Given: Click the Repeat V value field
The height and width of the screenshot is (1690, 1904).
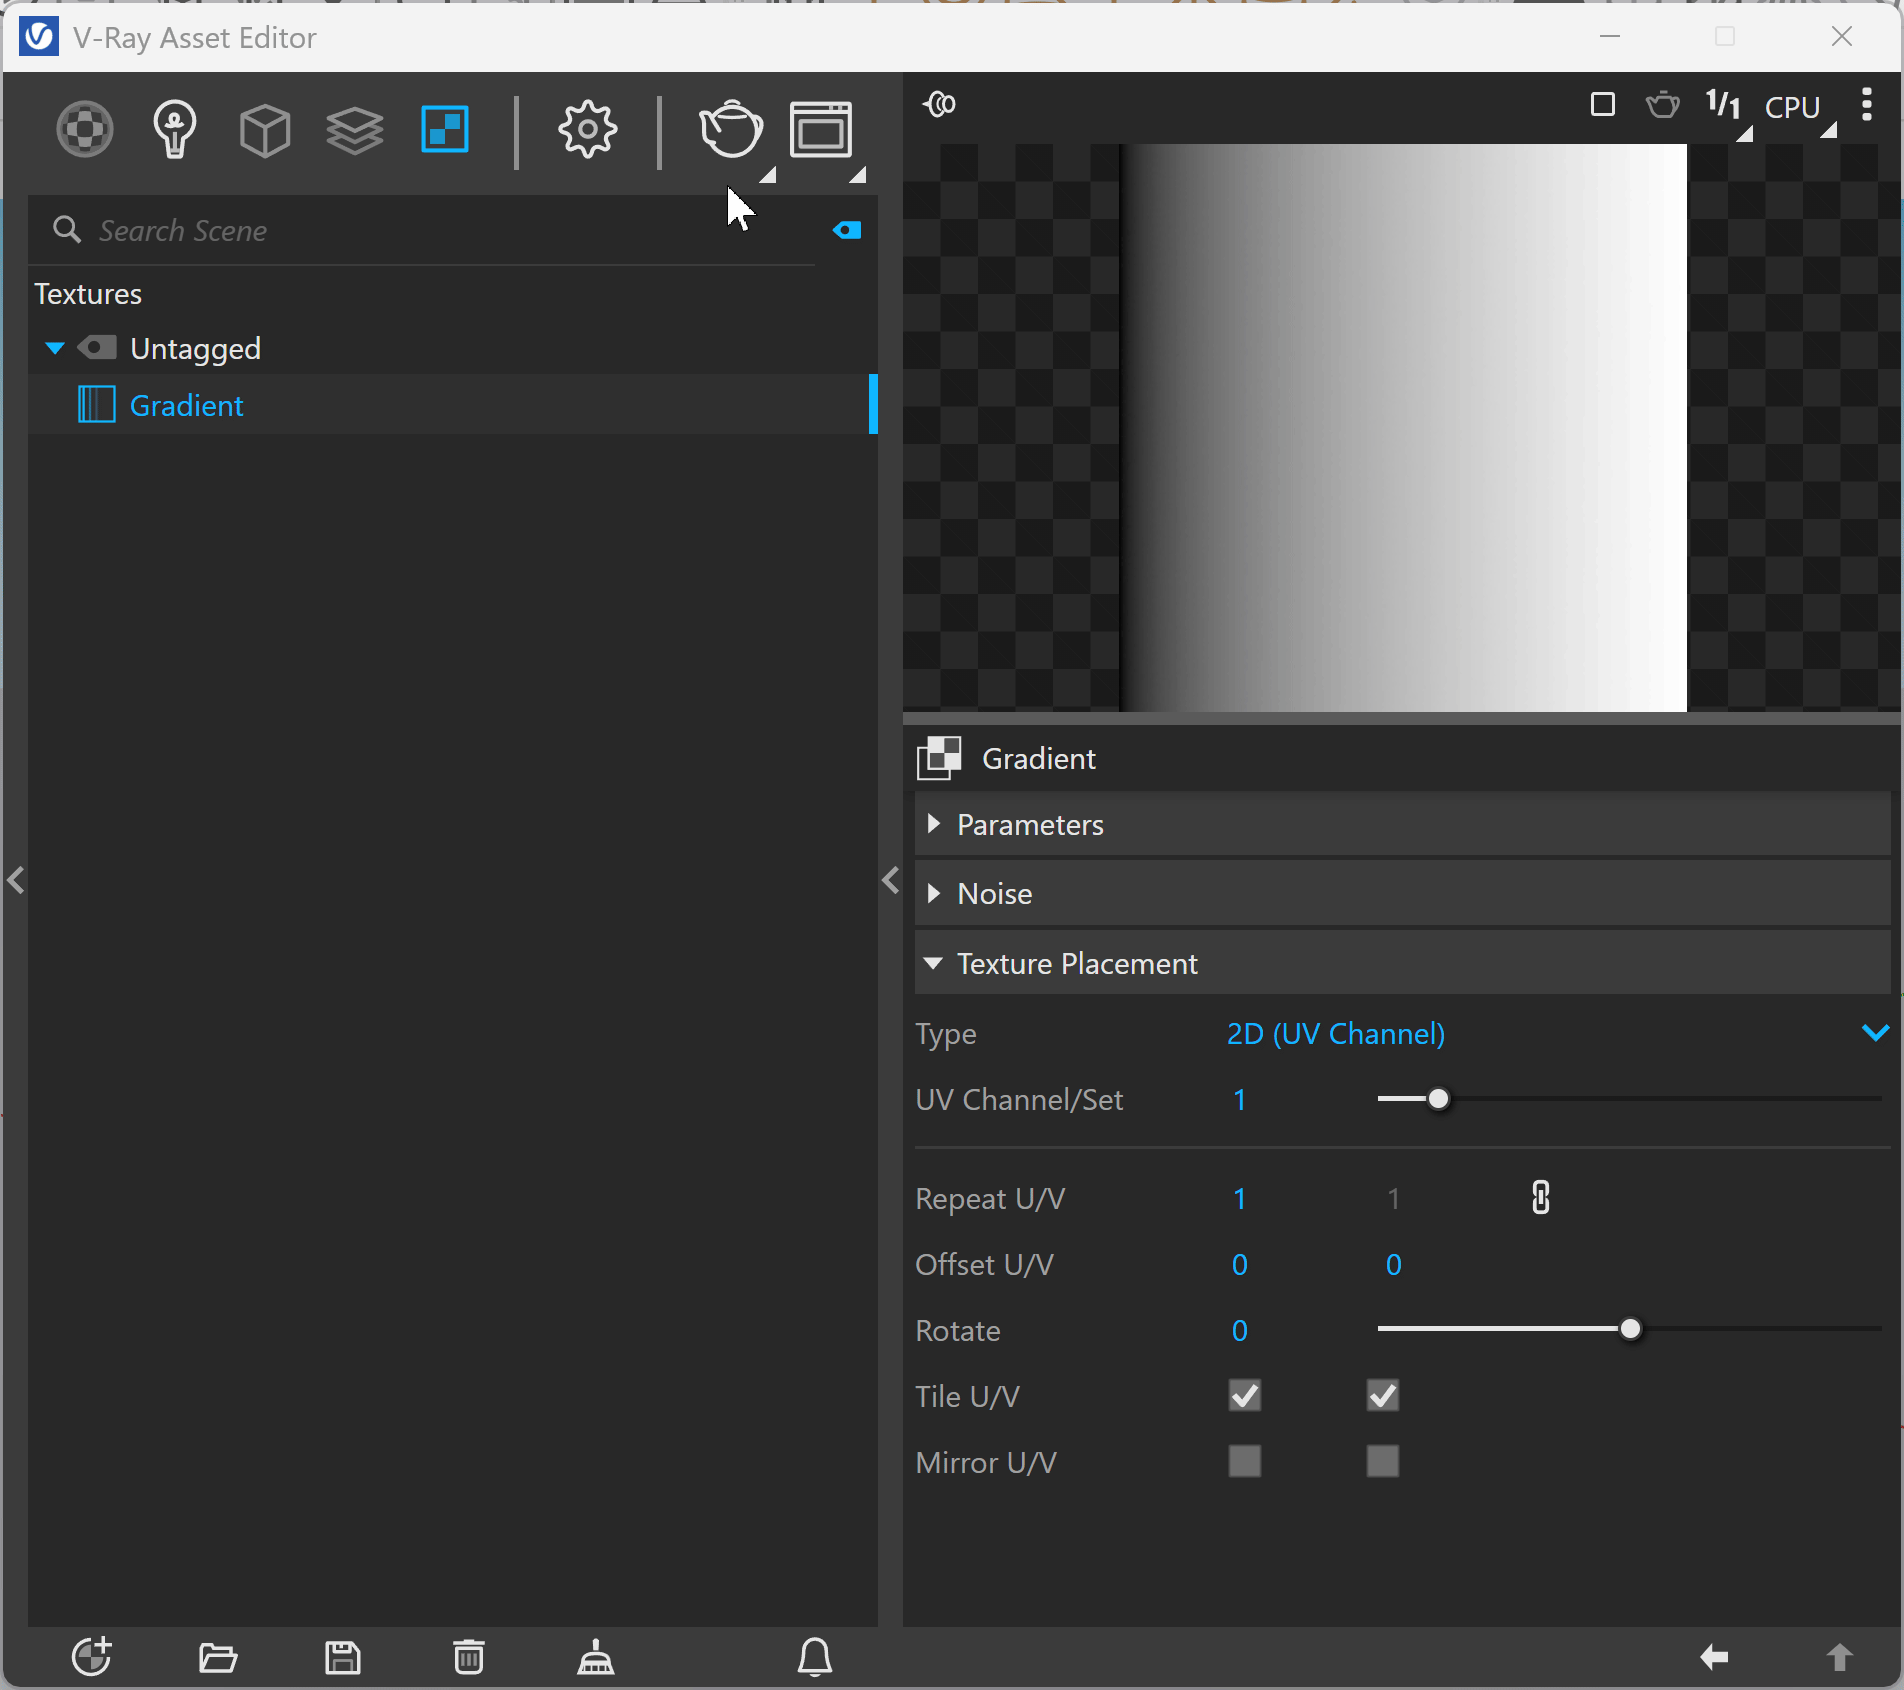Looking at the screenshot, I should pos(1394,1199).
